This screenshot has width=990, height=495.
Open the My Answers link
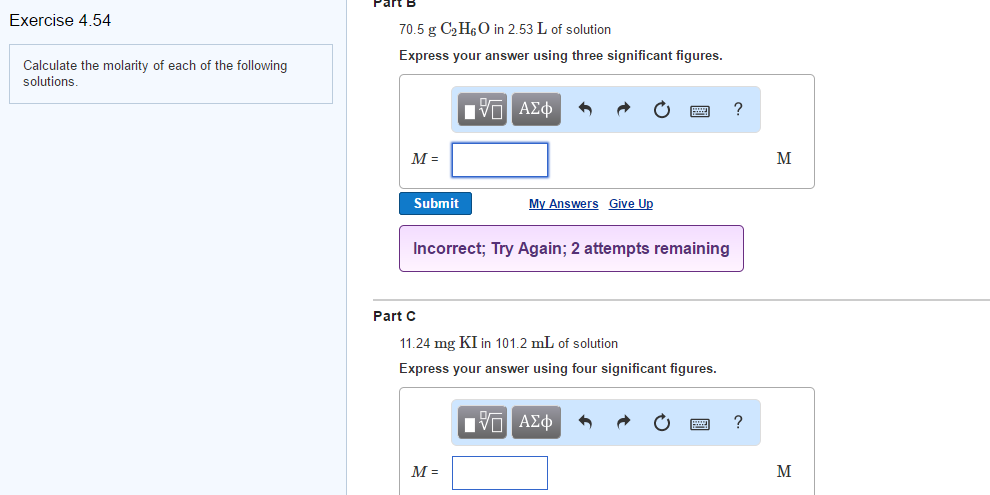point(563,204)
